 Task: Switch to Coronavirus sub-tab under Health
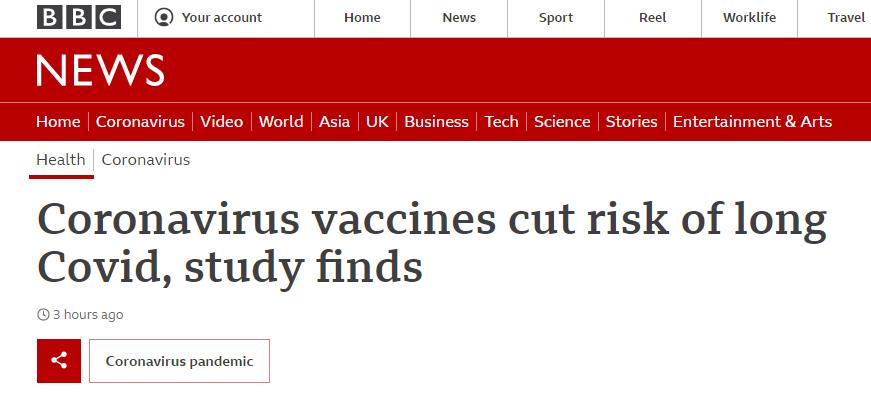(x=146, y=160)
